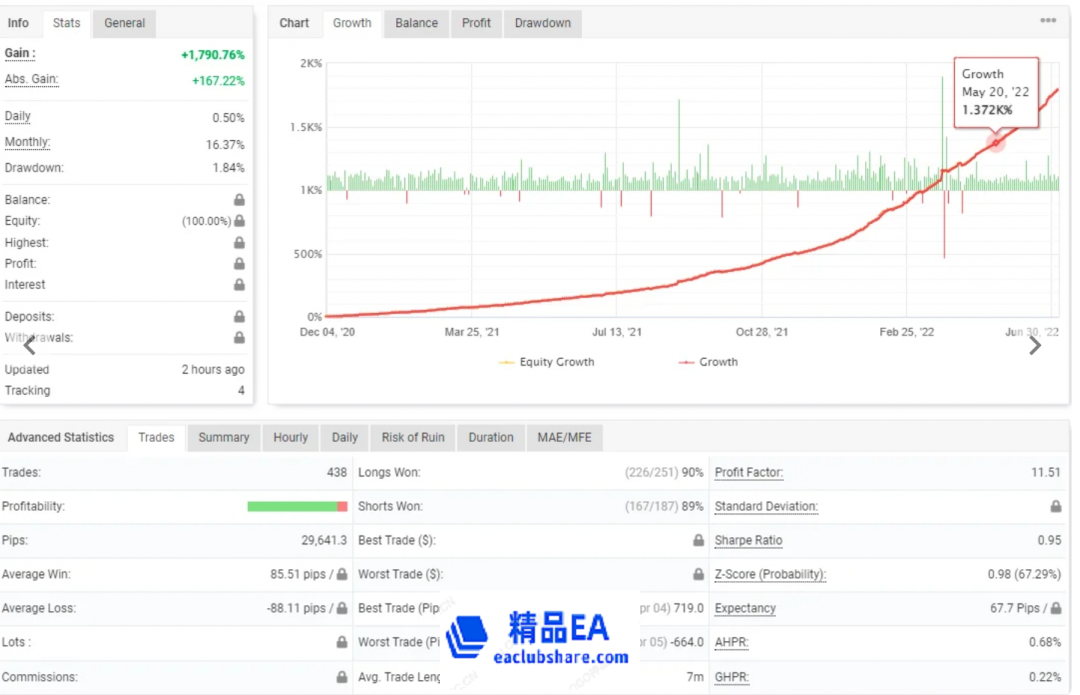This screenshot has width=1080, height=695.
Task: Click the lock icon next to Balance
Action: pyautogui.click(x=239, y=200)
